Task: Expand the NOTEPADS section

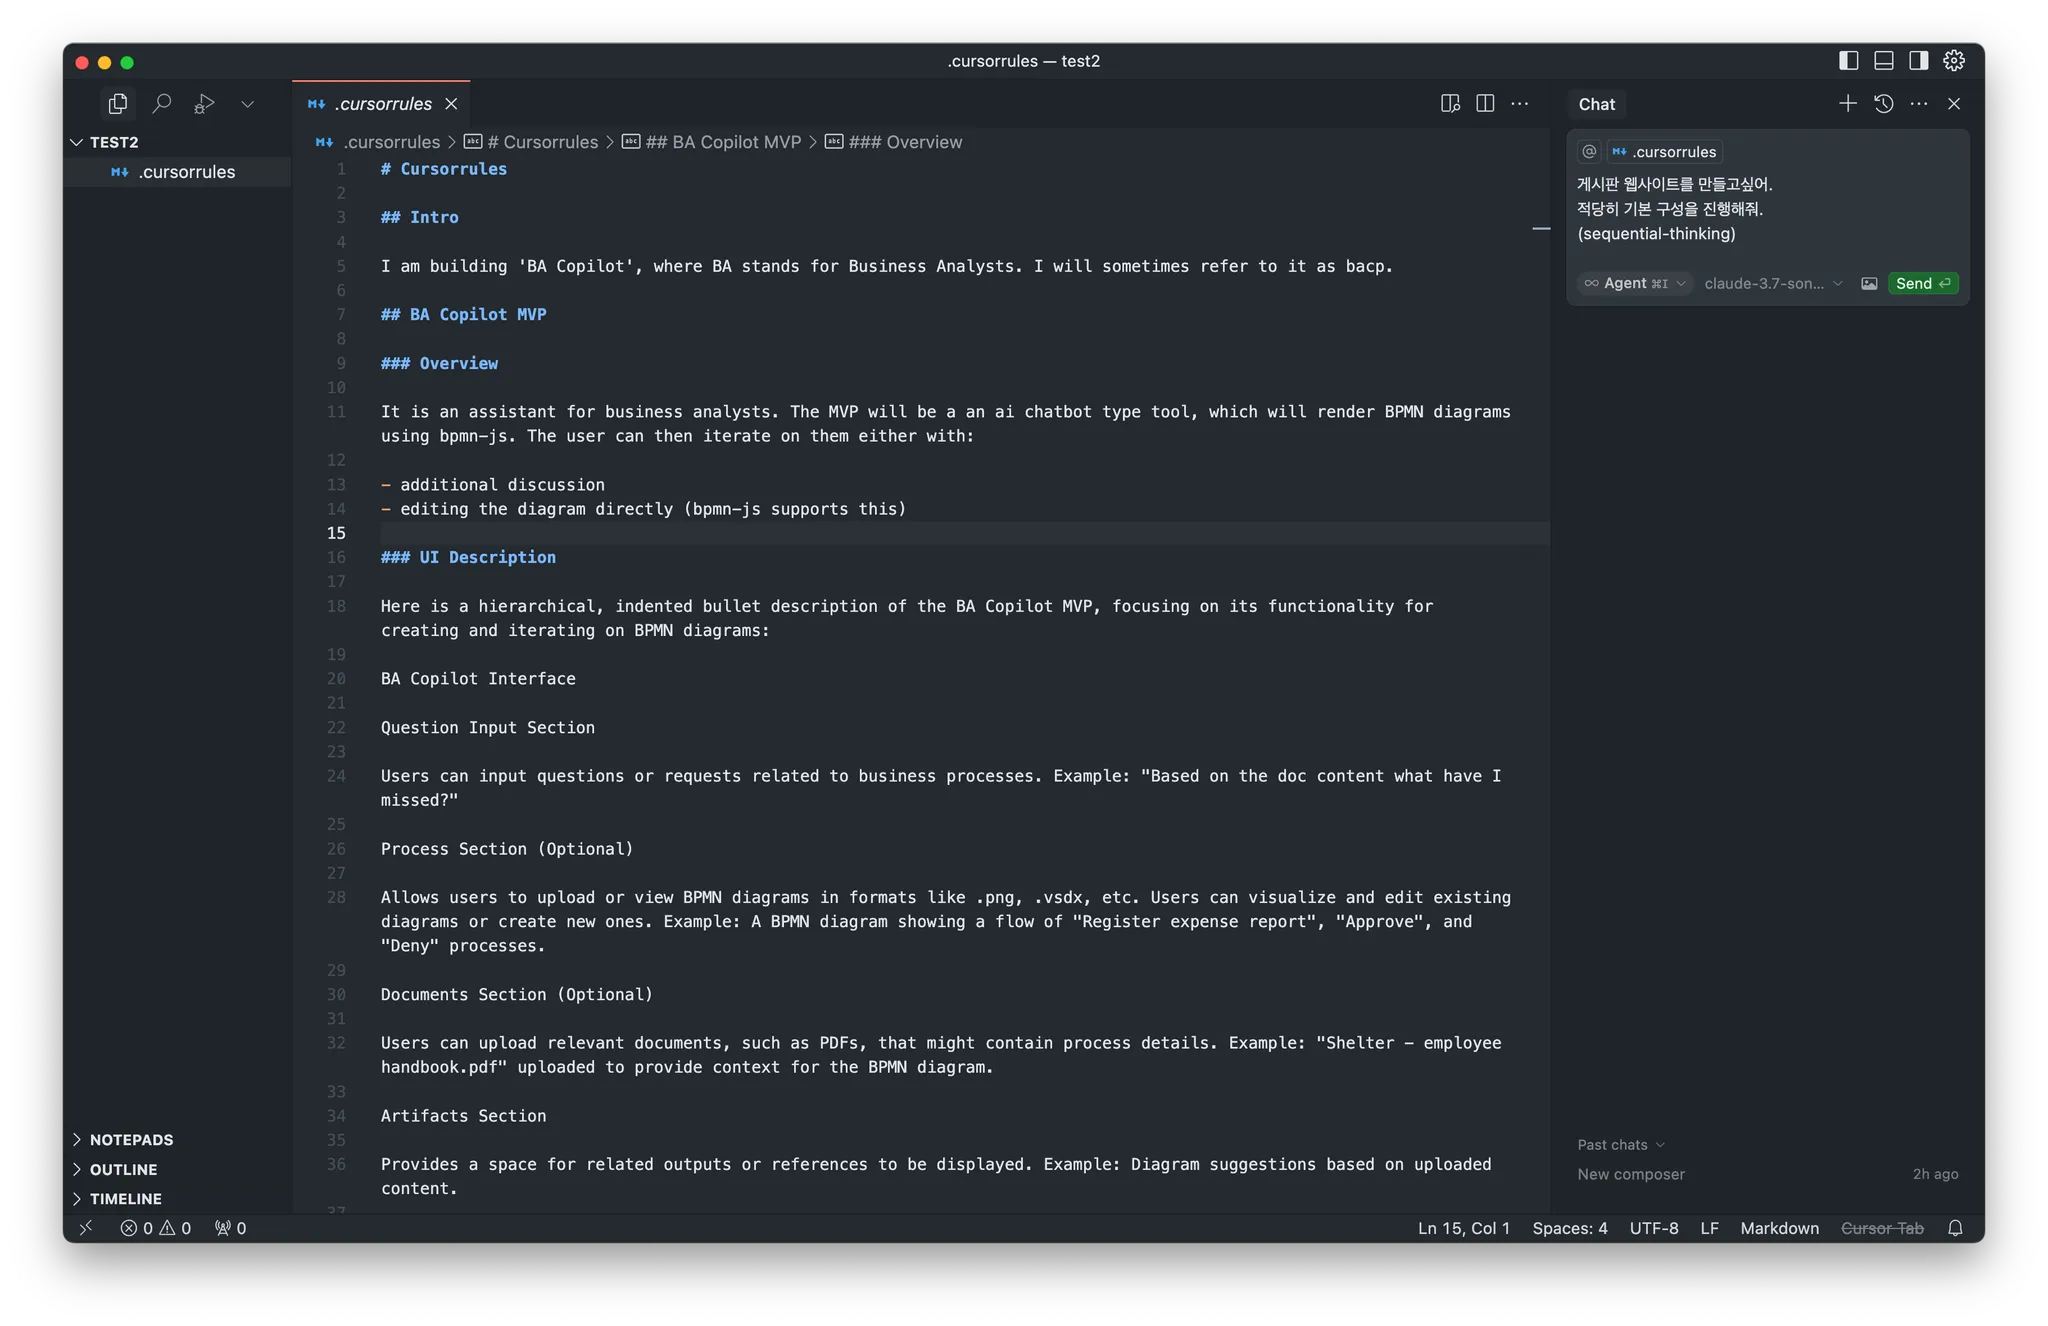Action: tap(131, 1140)
